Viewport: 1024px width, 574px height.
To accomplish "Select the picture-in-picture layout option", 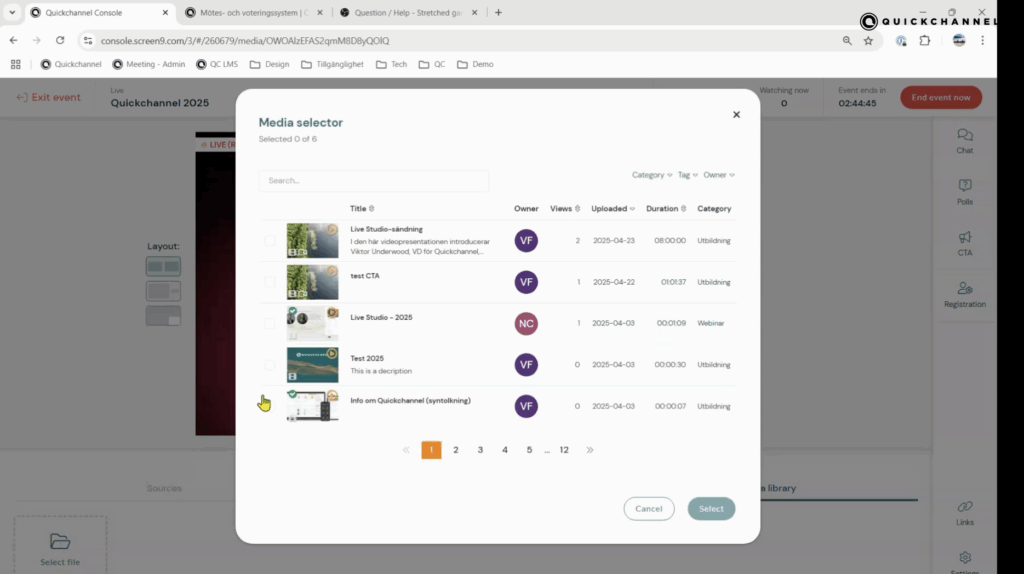I will click(163, 316).
